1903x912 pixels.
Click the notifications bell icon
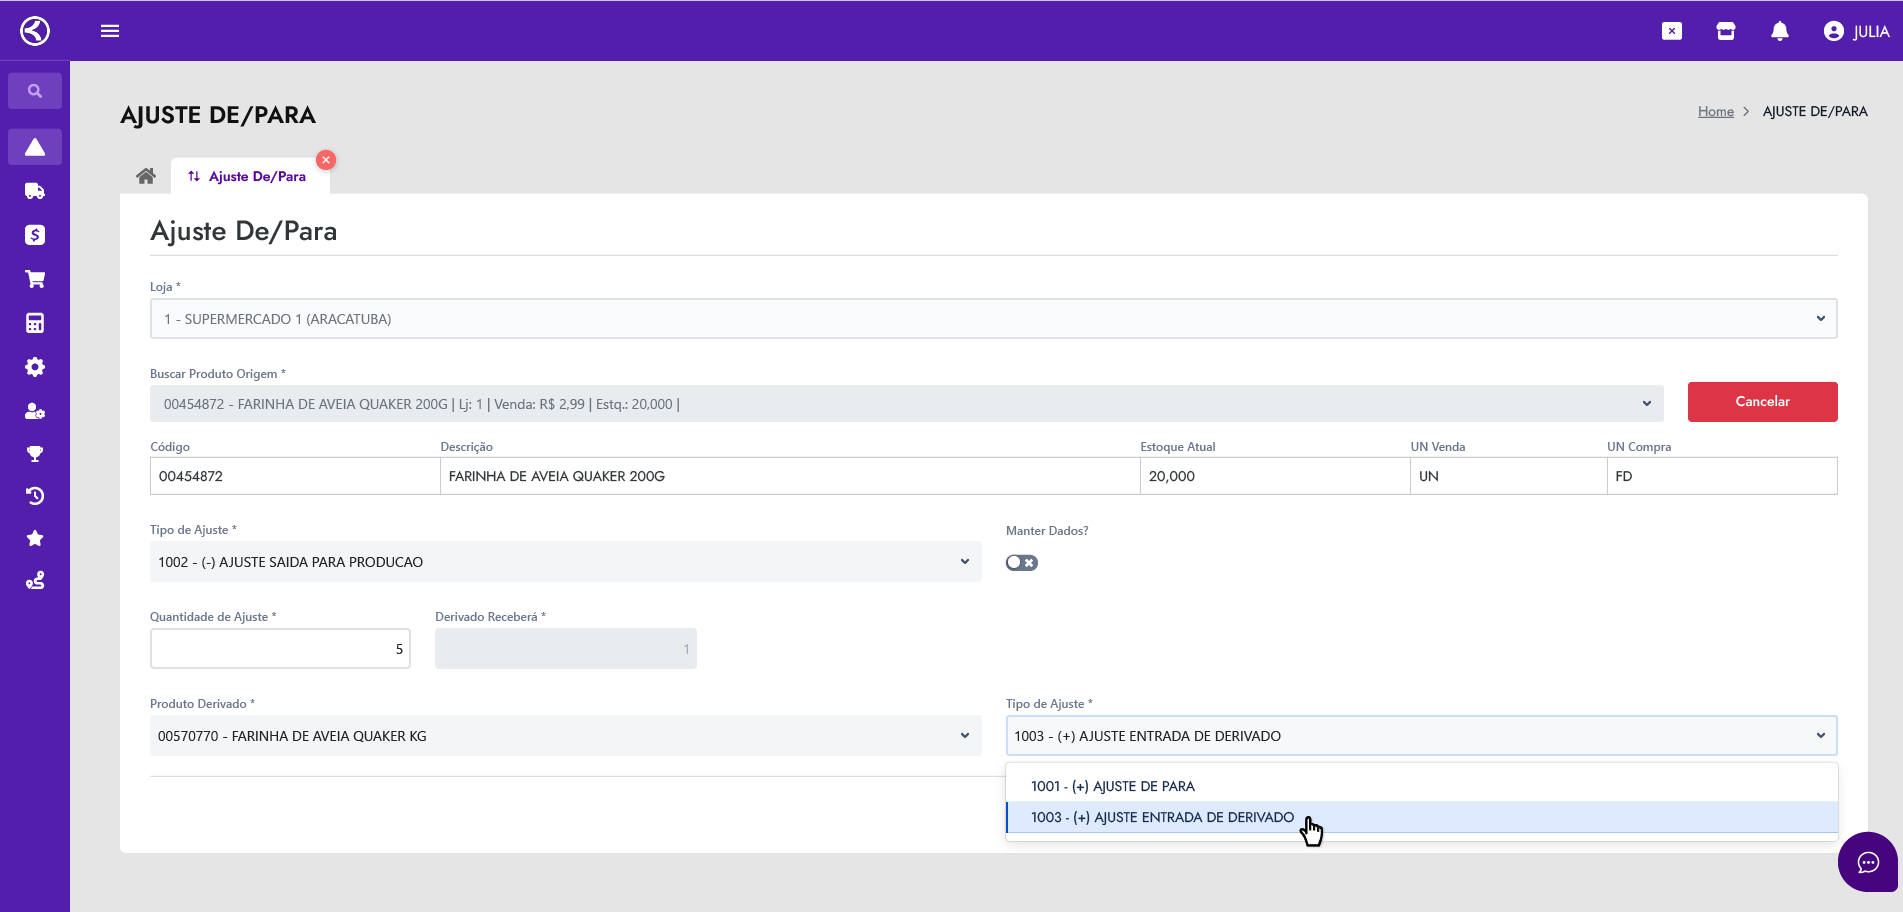coord(1779,31)
